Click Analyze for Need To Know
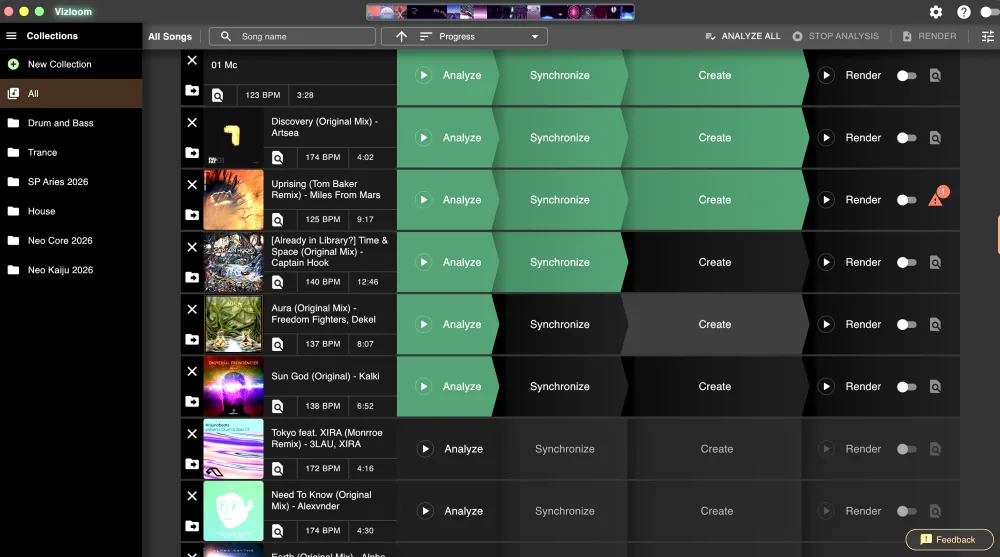 pyautogui.click(x=451, y=511)
